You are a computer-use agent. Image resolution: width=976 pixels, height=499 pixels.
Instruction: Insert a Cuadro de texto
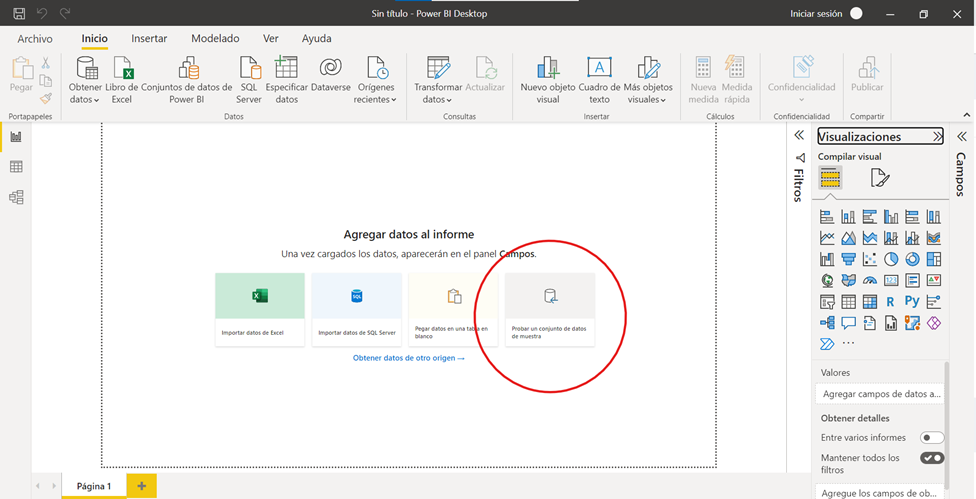tap(599, 81)
